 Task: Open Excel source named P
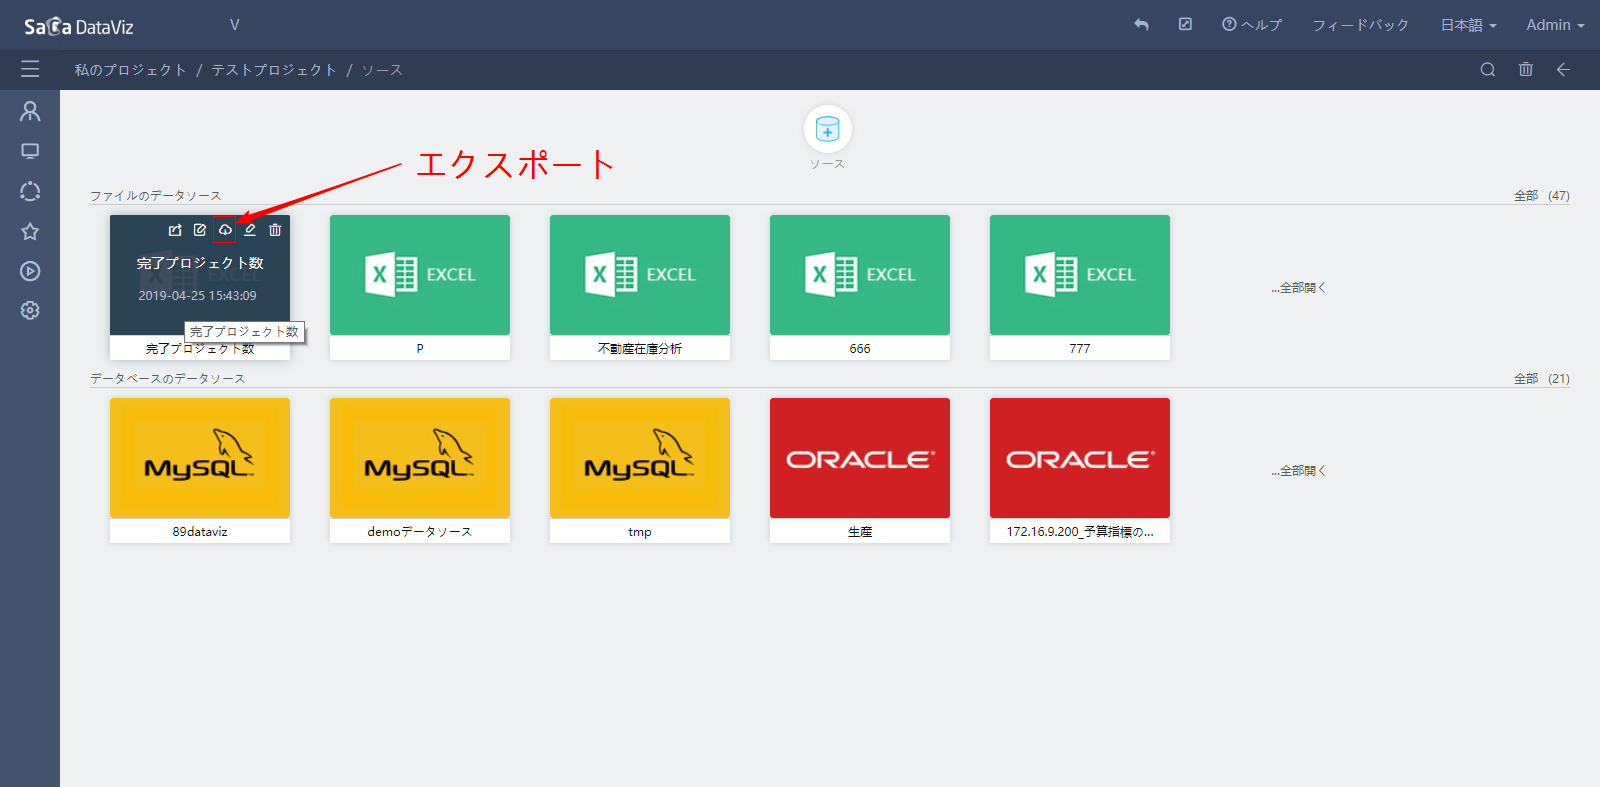[420, 287]
